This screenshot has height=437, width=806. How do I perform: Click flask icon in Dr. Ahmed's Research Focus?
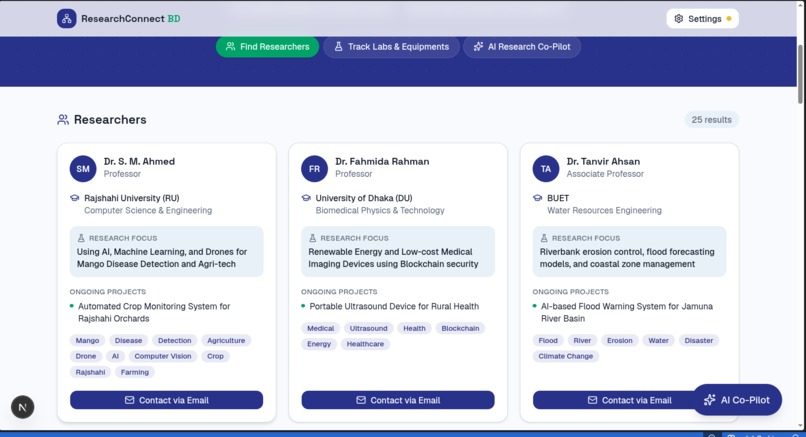81,238
